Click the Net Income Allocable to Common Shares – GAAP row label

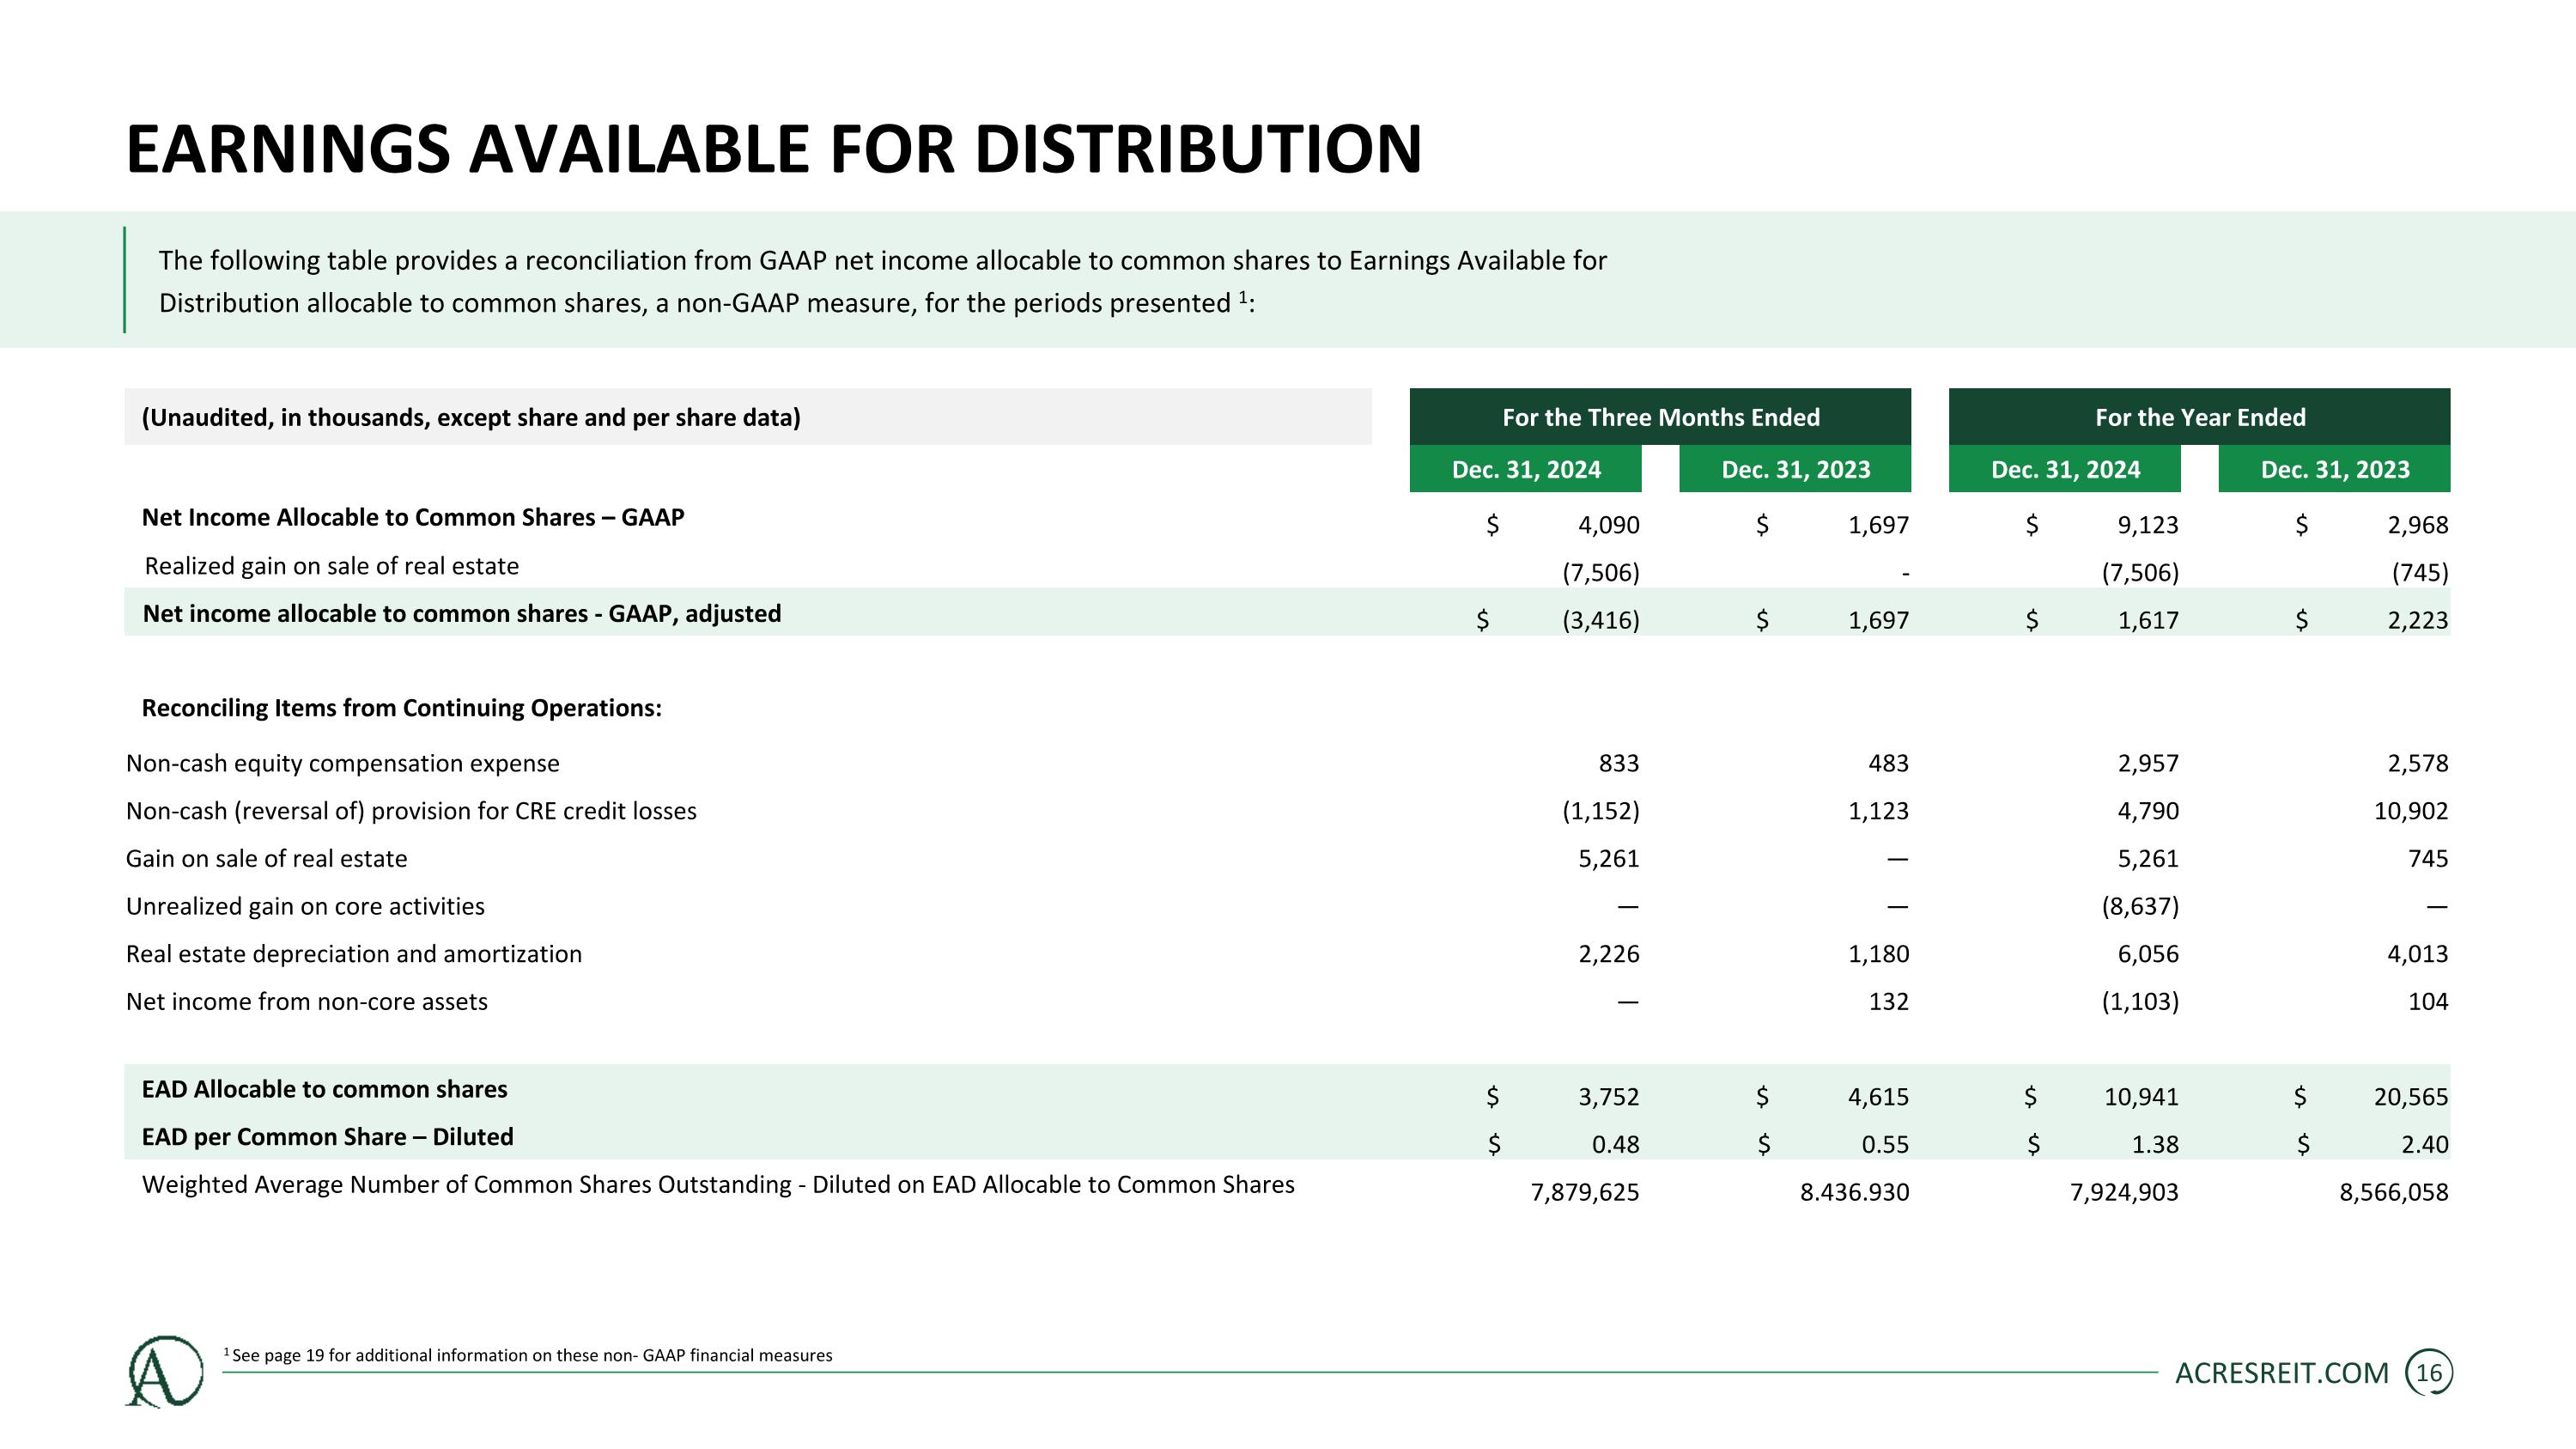point(413,517)
